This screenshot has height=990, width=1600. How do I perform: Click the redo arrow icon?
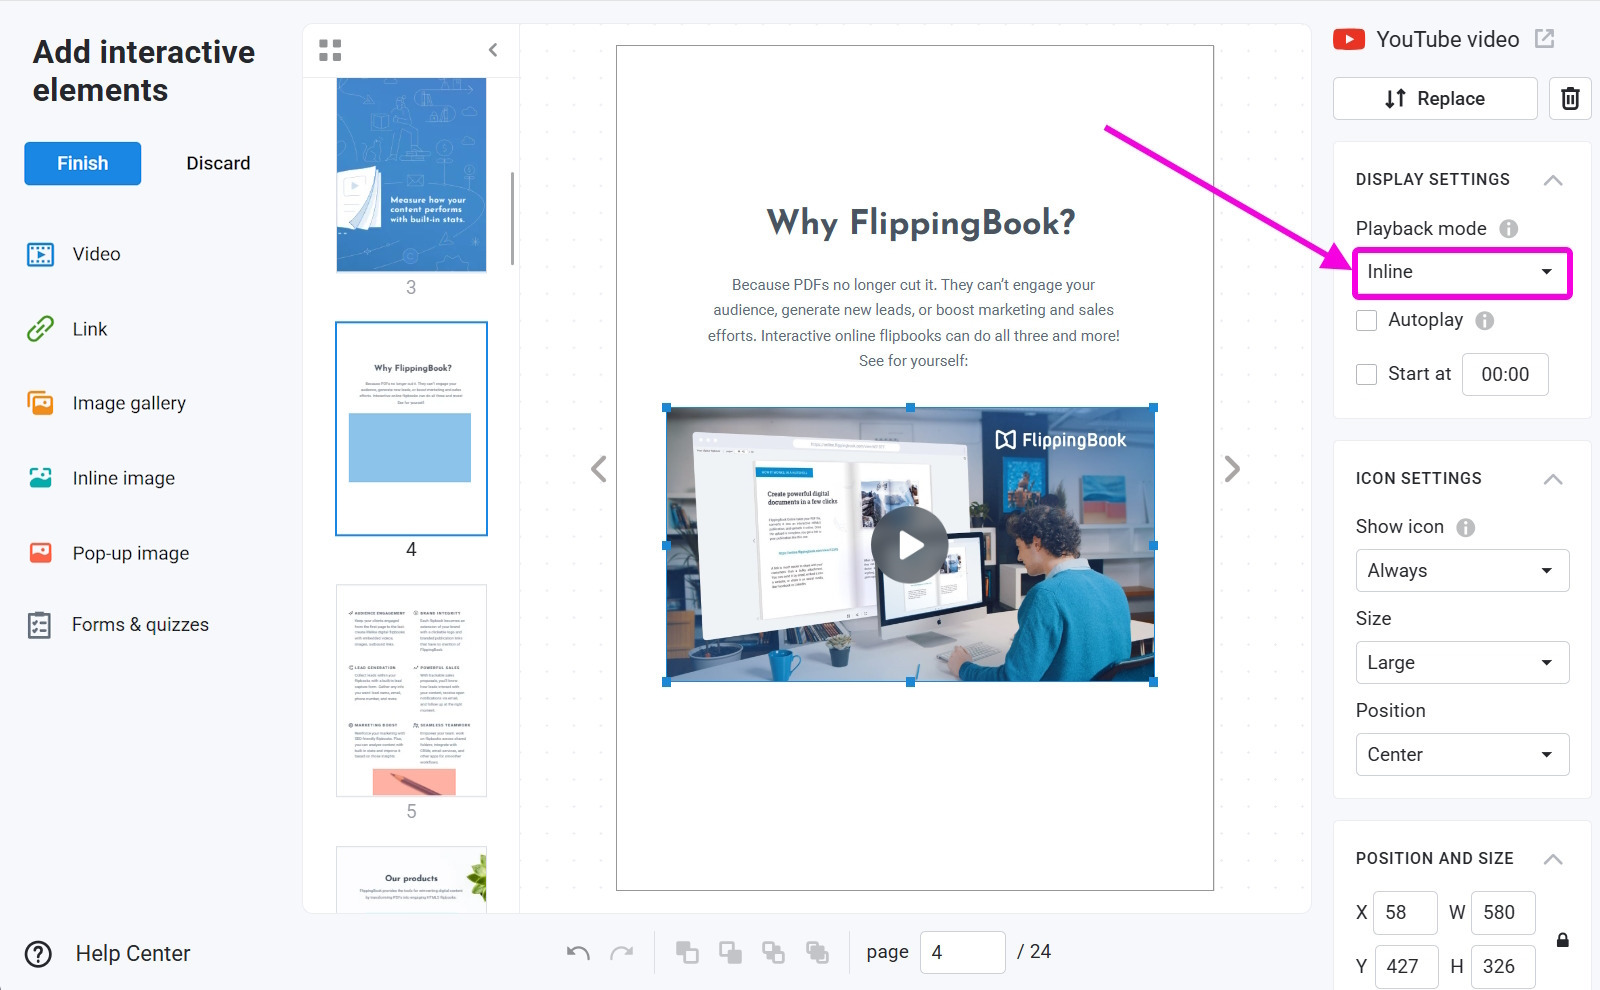tap(622, 952)
